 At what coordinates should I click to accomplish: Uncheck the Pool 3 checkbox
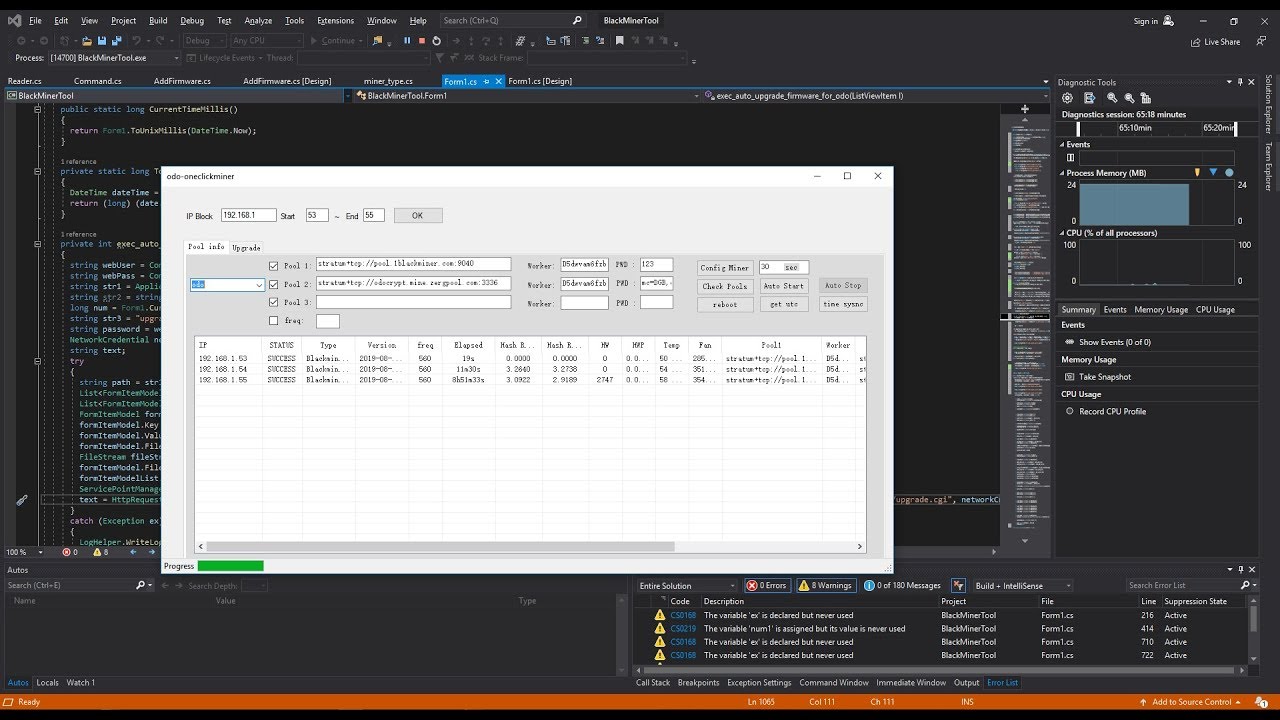pyautogui.click(x=274, y=302)
